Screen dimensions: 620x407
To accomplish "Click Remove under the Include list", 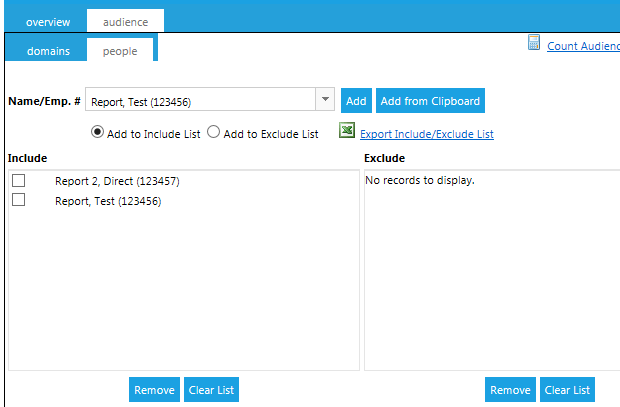I will pos(154,390).
